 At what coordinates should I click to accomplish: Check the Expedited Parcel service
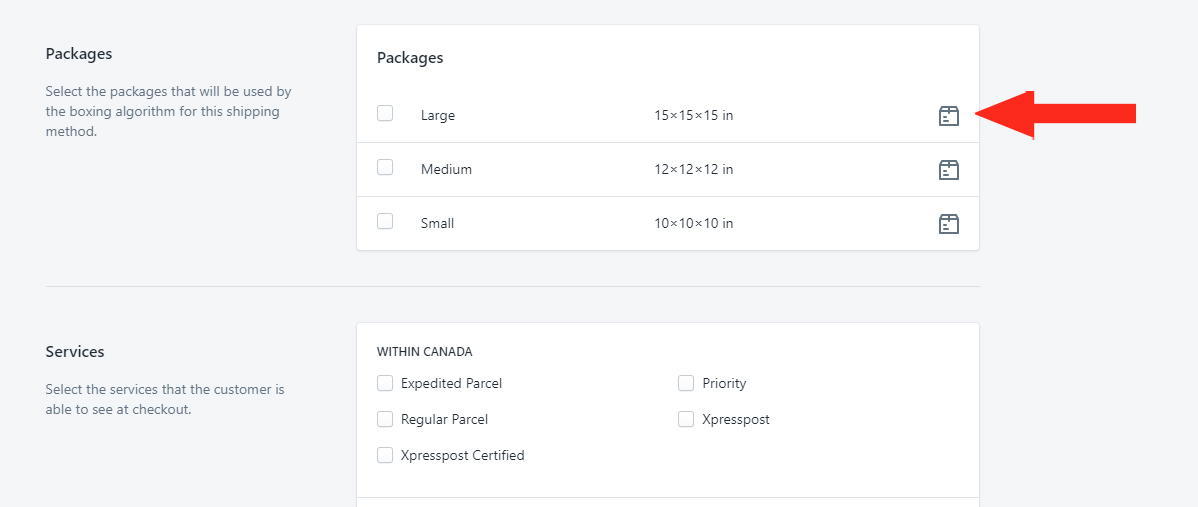[x=385, y=383]
